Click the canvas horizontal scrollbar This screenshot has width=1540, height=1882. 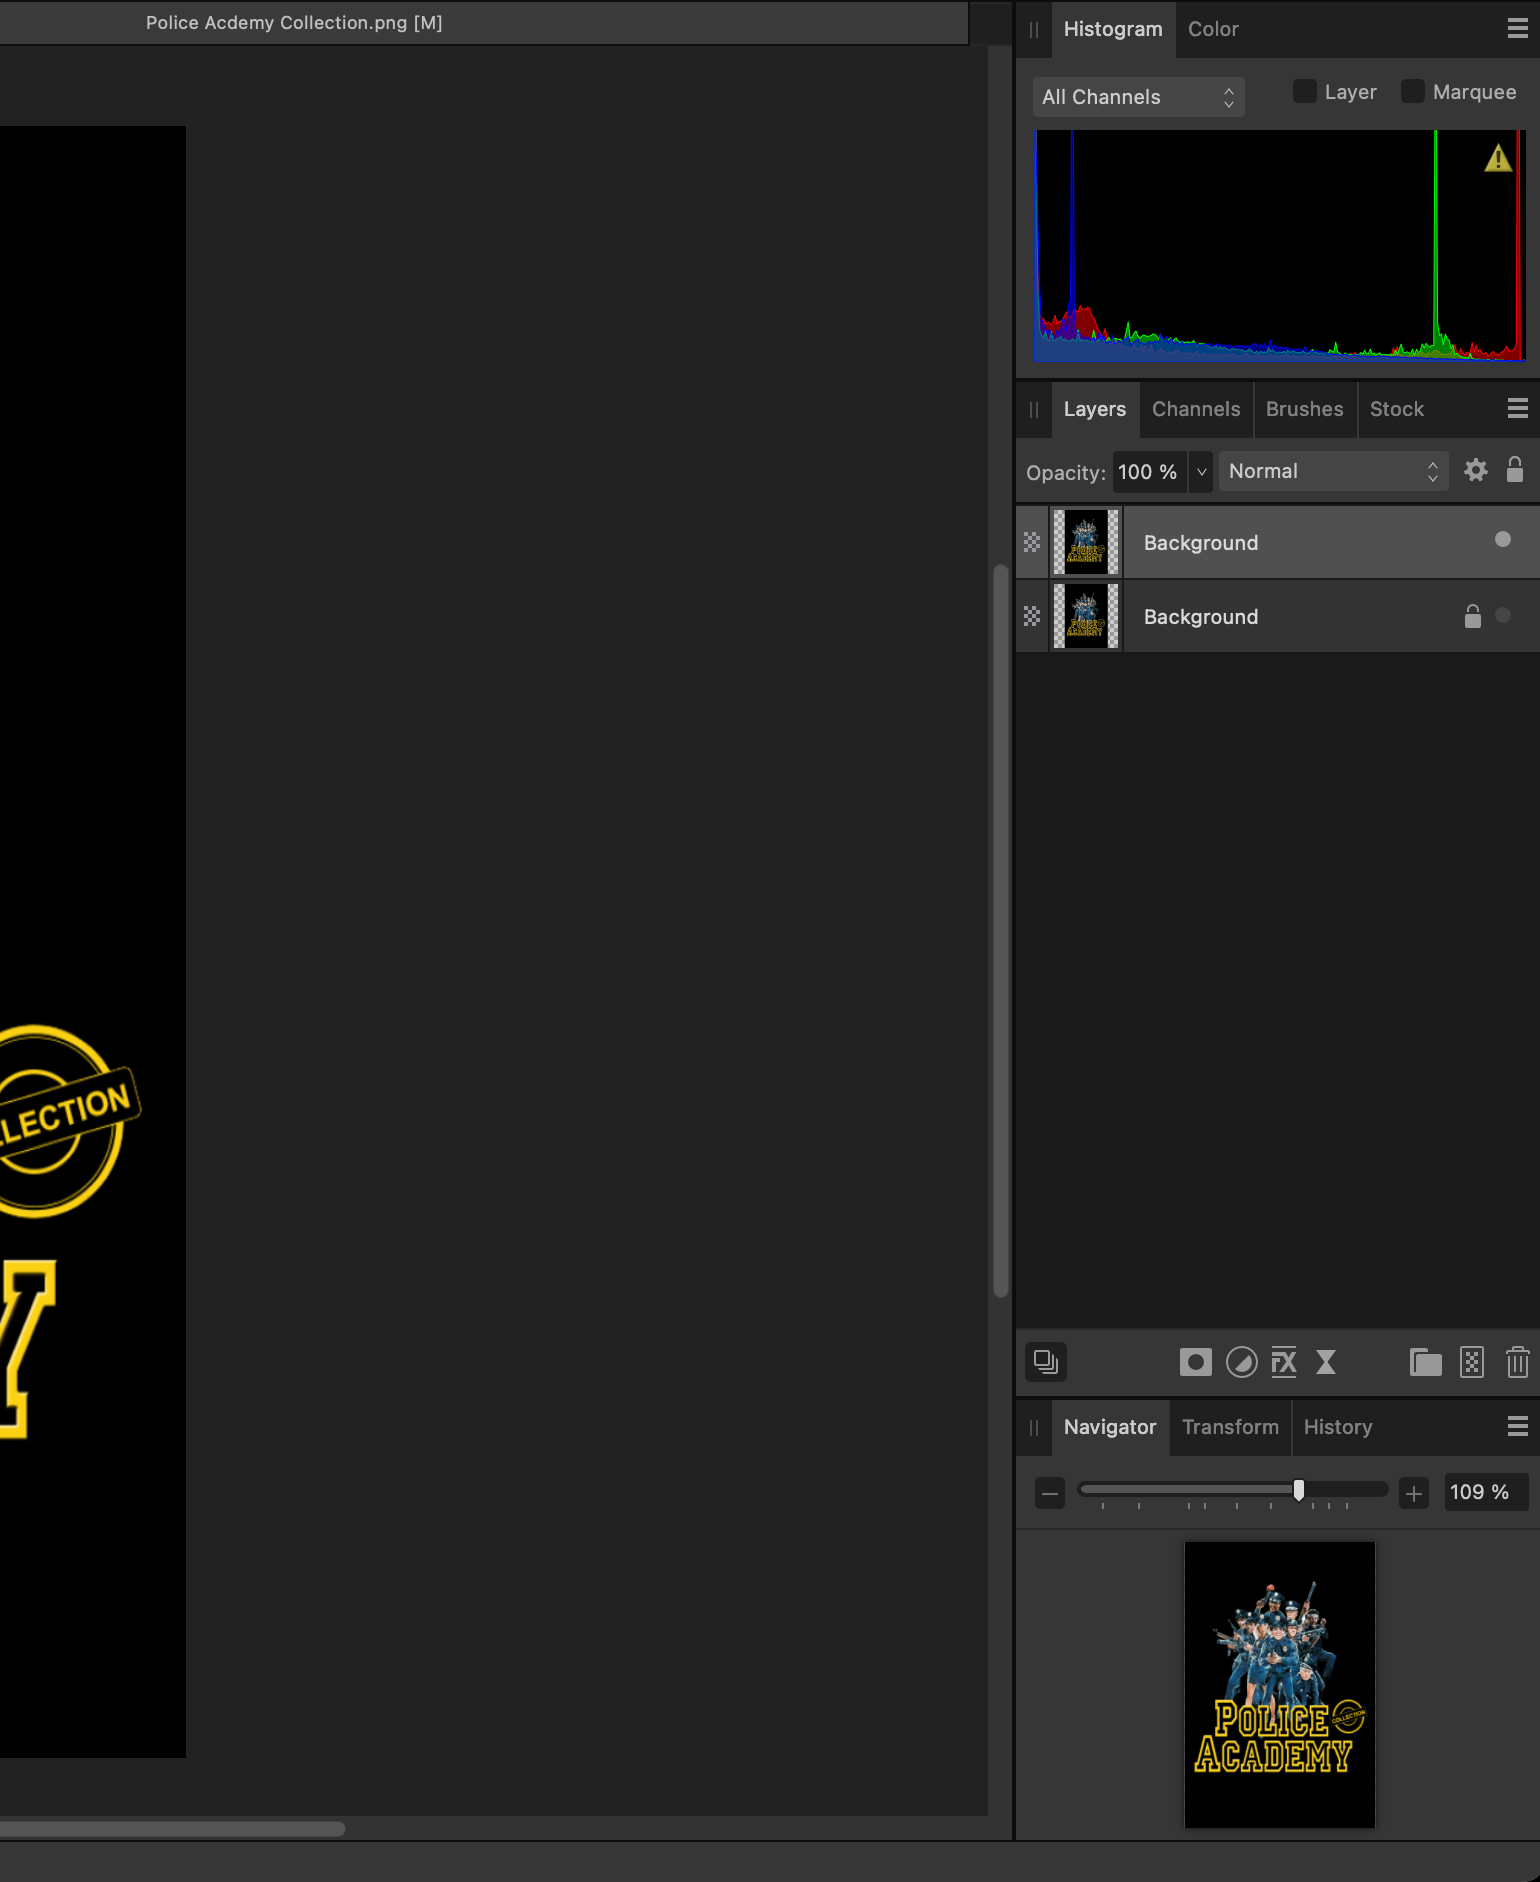(172, 1829)
